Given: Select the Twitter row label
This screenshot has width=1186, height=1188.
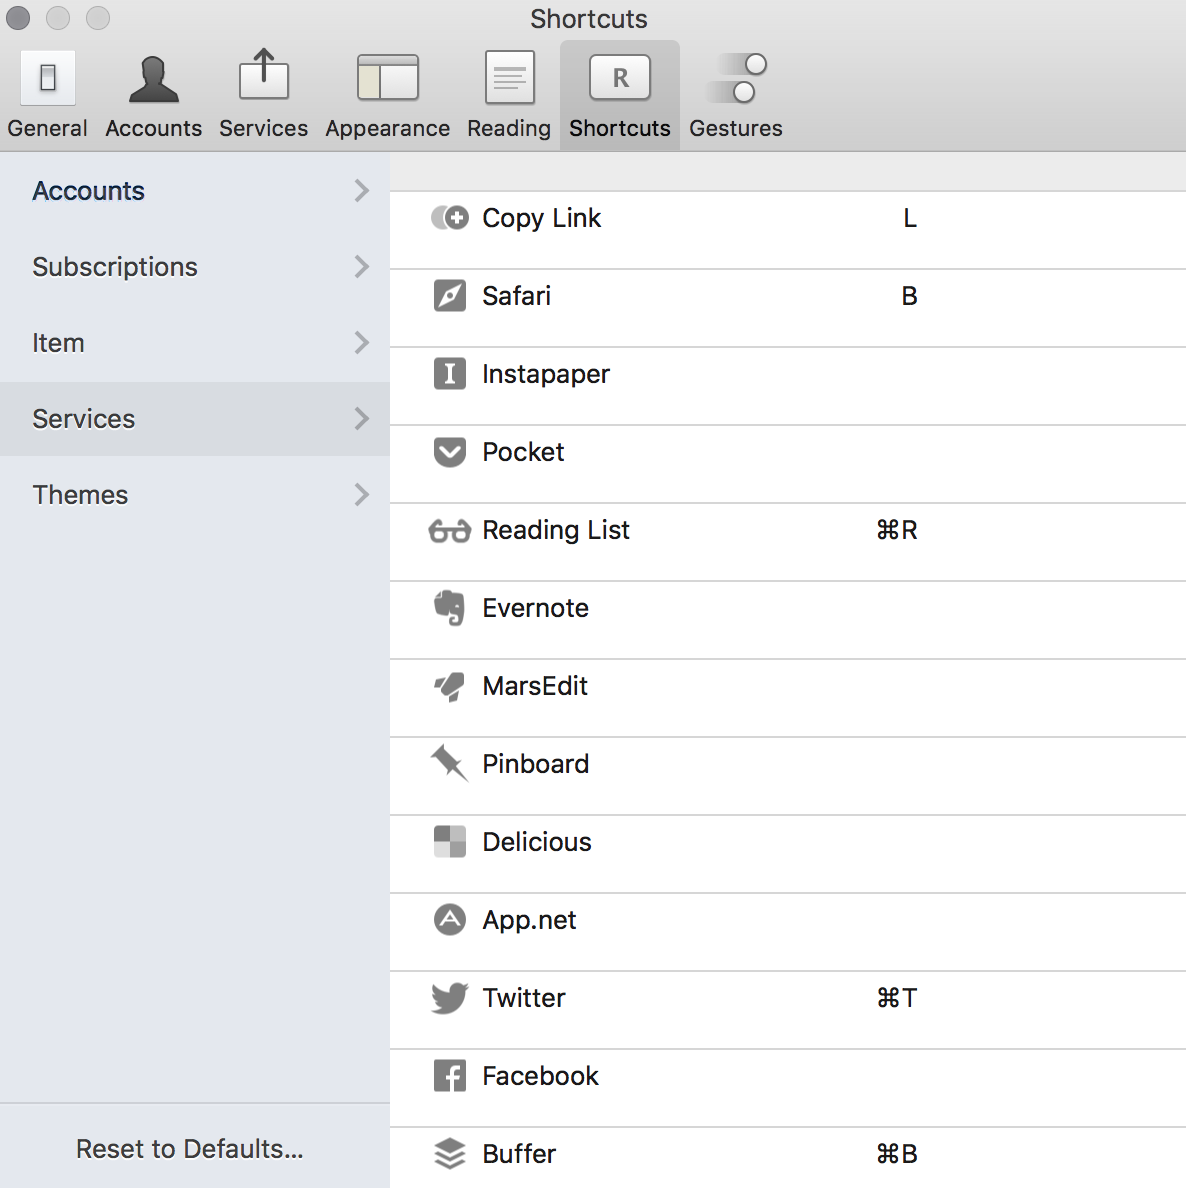Looking at the screenshot, I should coord(524,998).
